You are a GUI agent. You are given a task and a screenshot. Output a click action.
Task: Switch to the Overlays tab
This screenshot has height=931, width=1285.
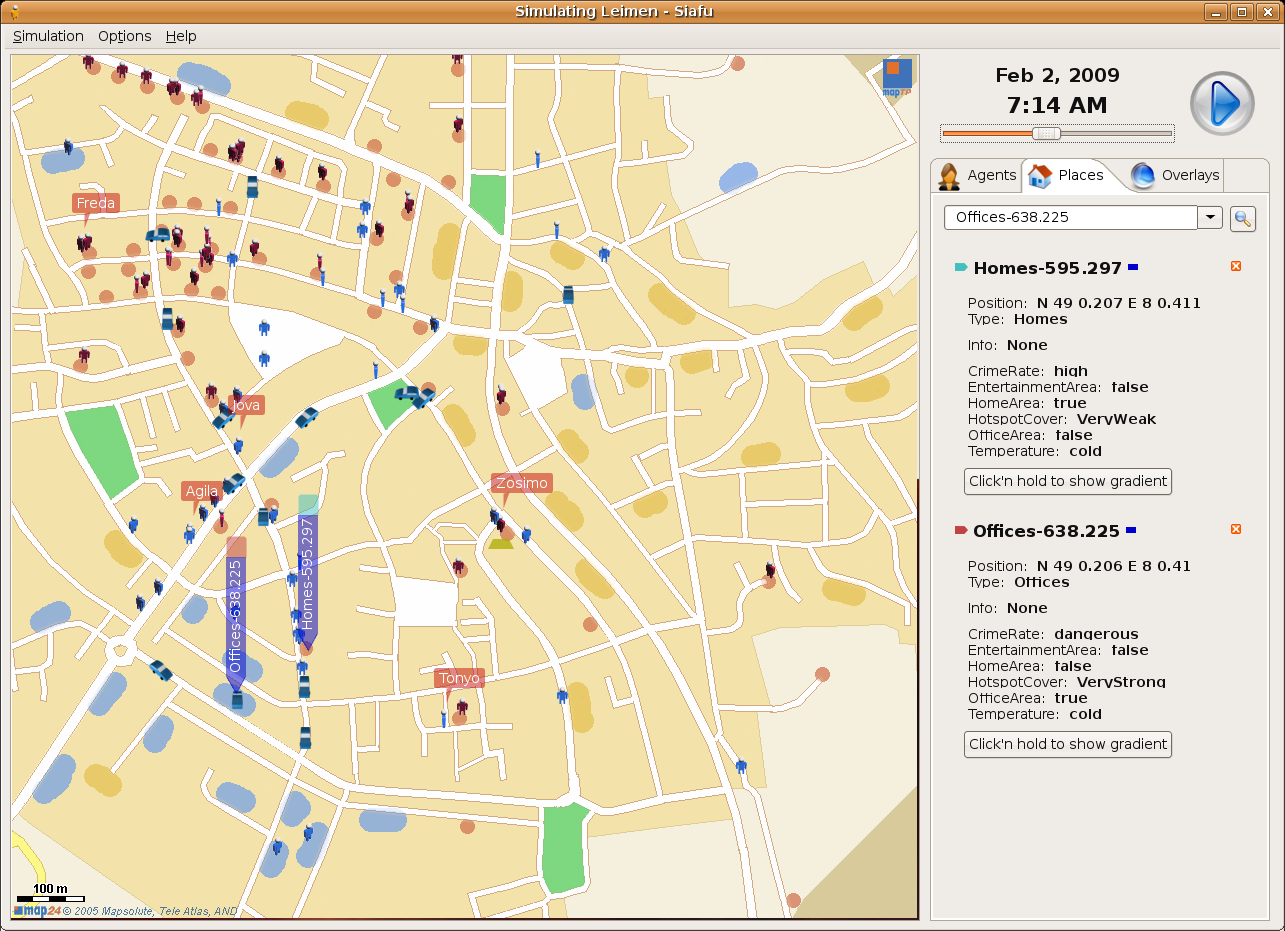(x=1175, y=175)
